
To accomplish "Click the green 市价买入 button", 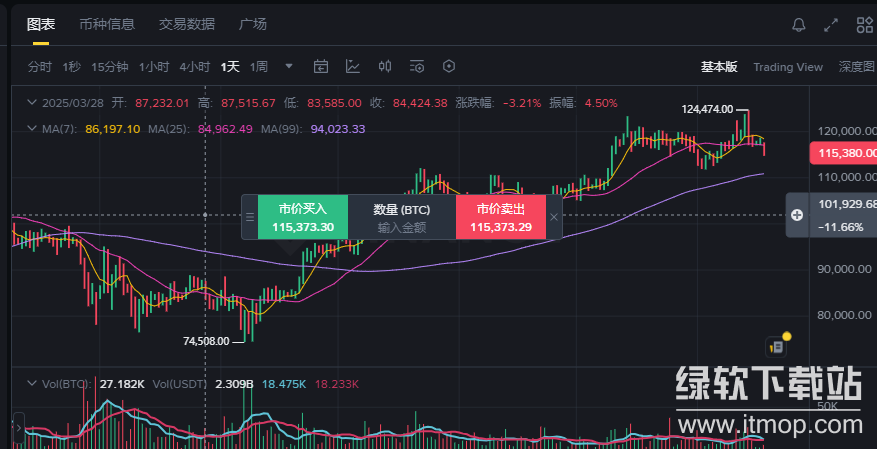I will click(x=303, y=217).
